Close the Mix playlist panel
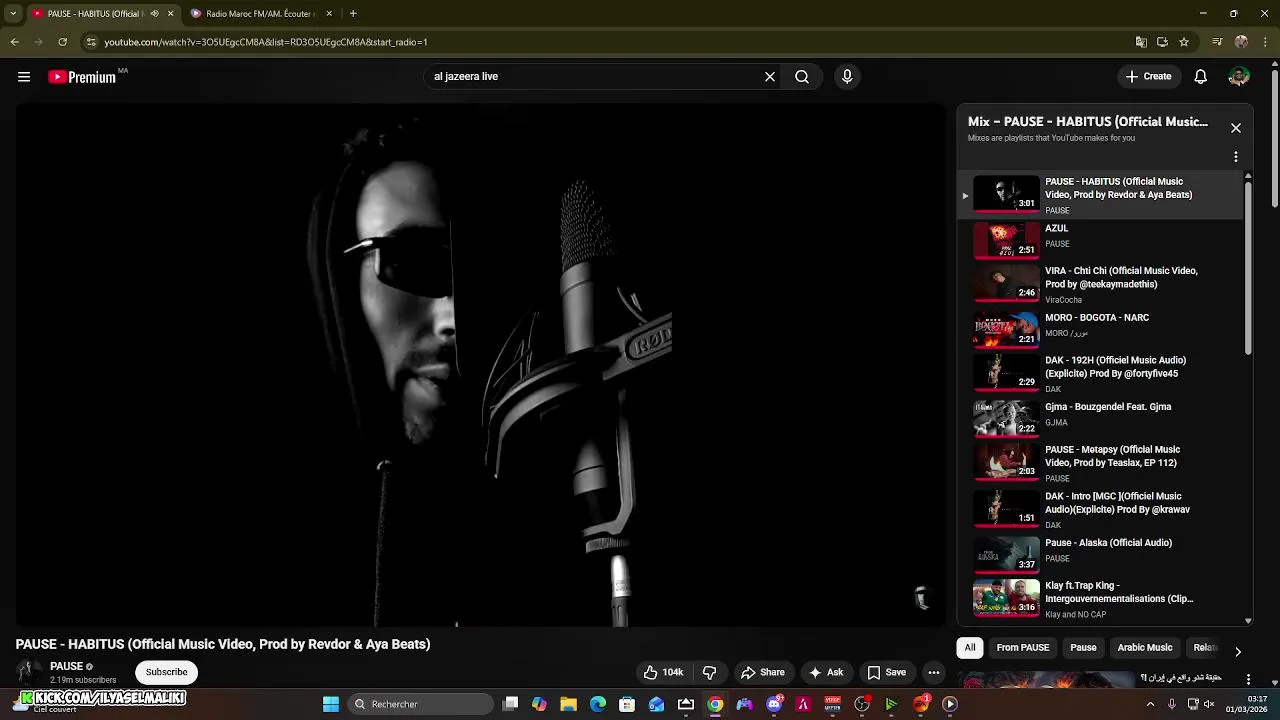Screen dimensions: 1280x720 click(x=1236, y=128)
